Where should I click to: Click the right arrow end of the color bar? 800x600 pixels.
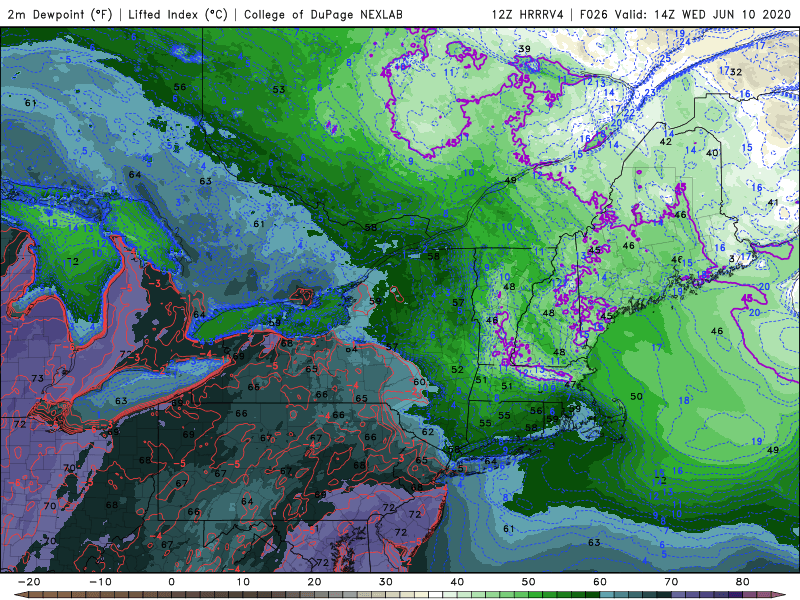(x=779, y=595)
